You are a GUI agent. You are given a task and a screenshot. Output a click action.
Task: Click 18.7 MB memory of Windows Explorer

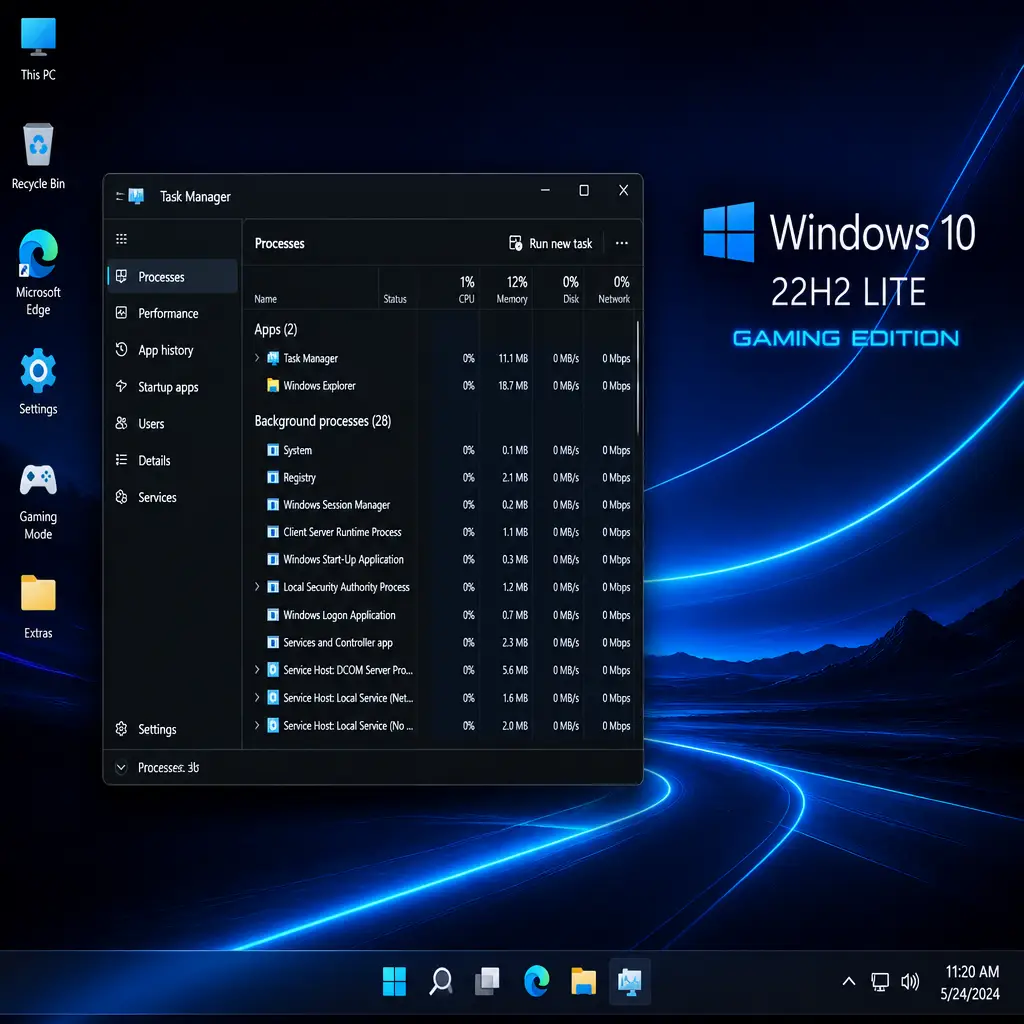pyautogui.click(x=513, y=386)
